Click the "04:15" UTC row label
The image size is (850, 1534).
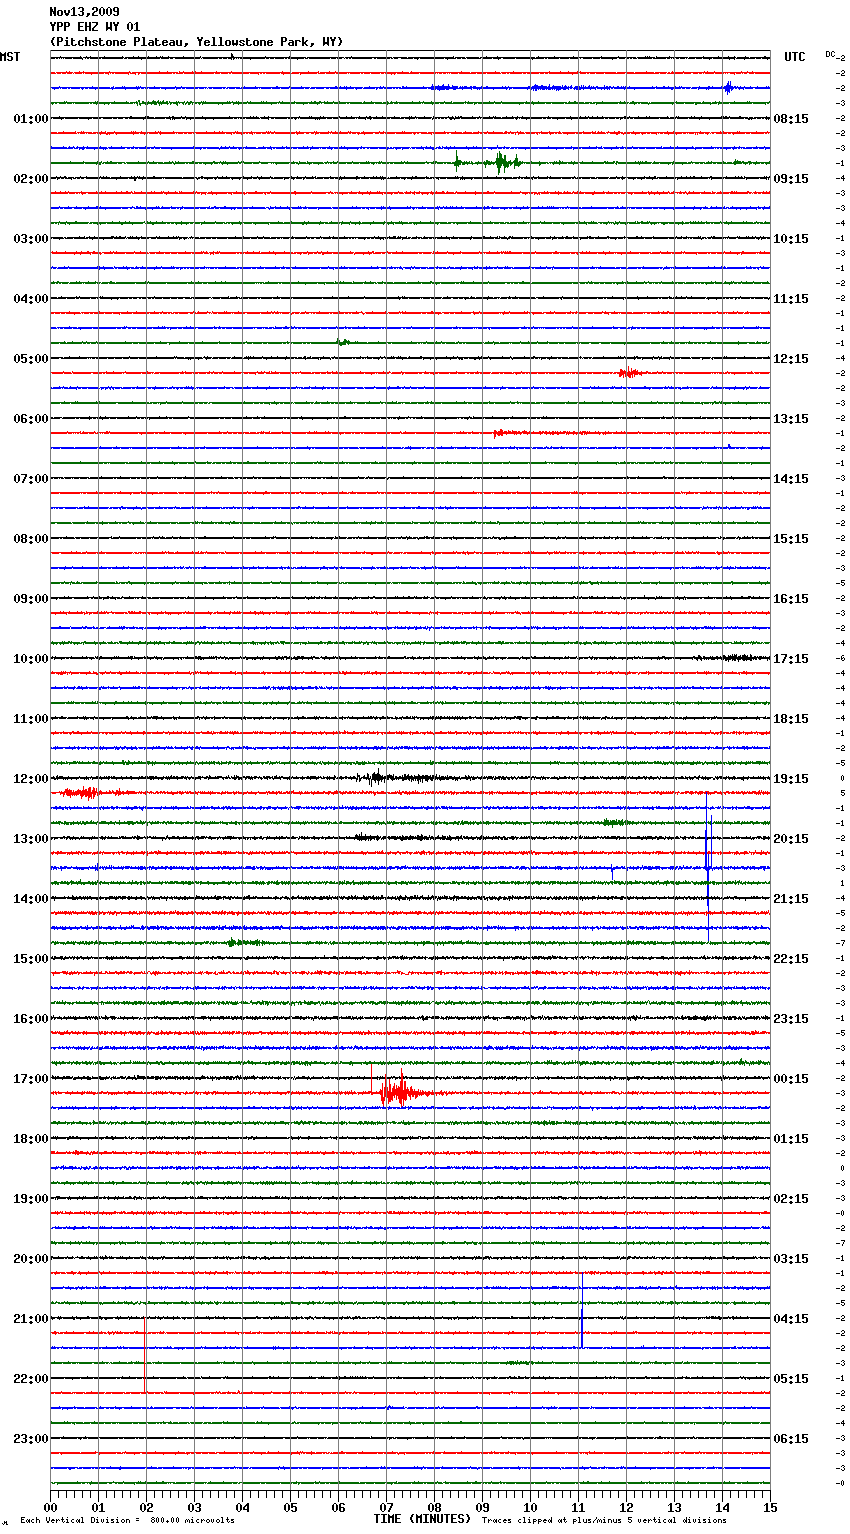(791, 1319)
